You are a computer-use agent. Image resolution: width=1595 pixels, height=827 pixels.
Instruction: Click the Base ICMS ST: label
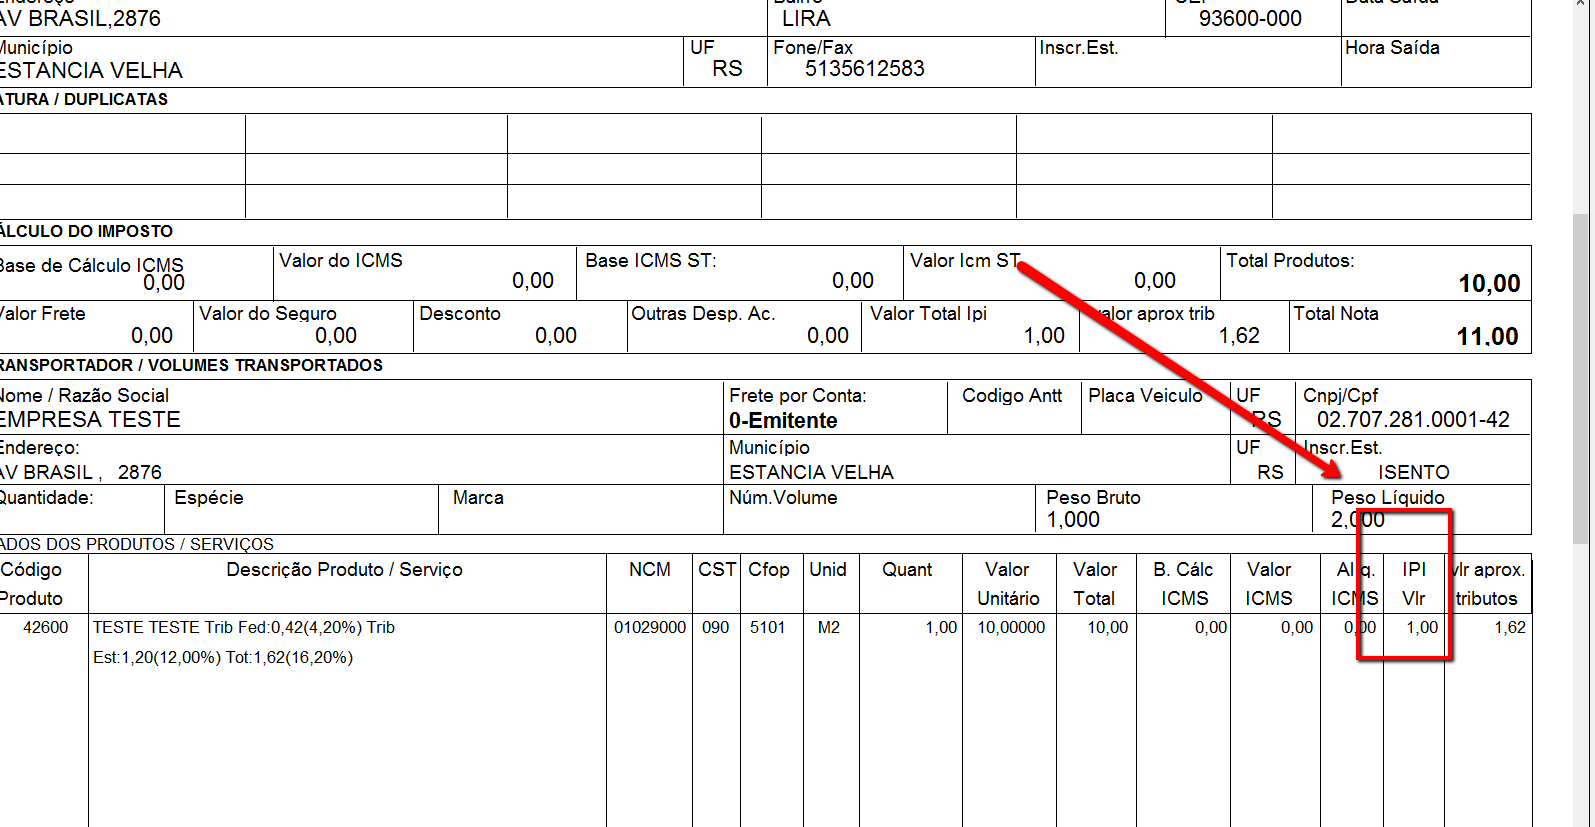[x=651, y=261]
